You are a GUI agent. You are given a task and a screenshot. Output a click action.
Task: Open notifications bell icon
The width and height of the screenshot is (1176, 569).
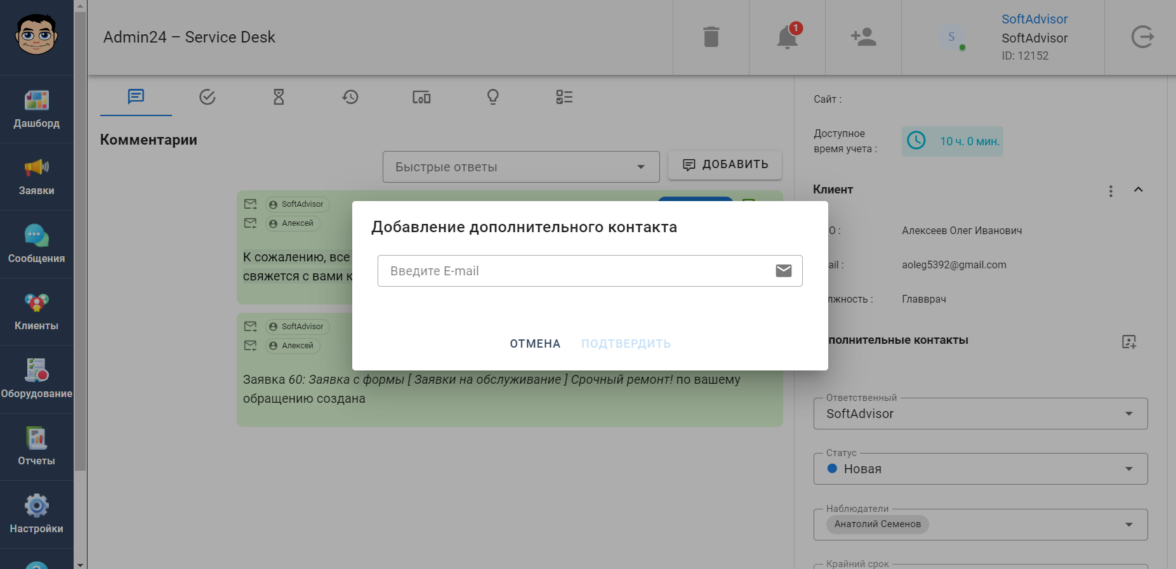787,37
